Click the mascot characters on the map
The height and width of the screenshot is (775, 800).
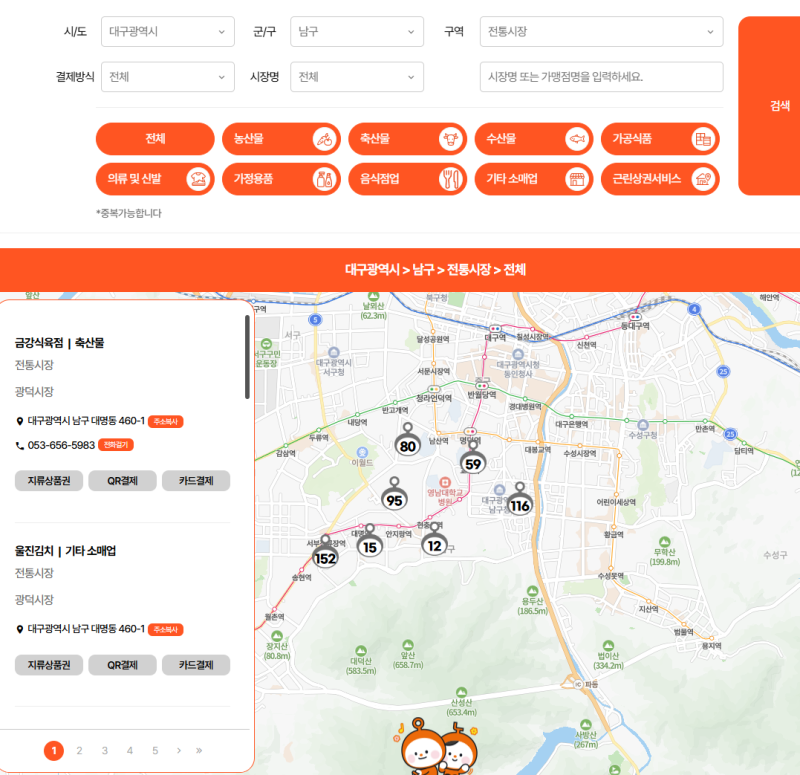[x=437, y=747]
